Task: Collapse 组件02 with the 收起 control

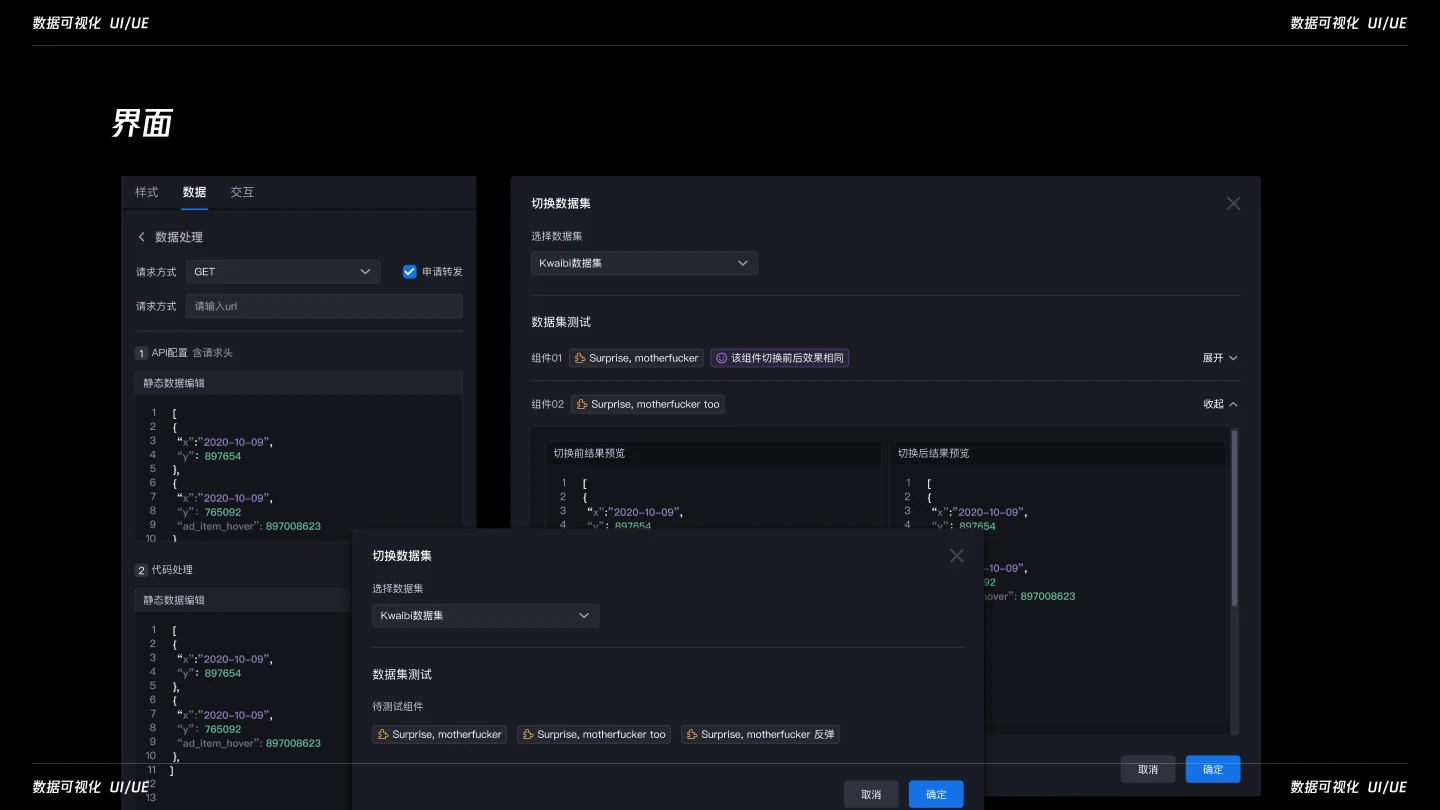Action: [x=1220, y=404]
